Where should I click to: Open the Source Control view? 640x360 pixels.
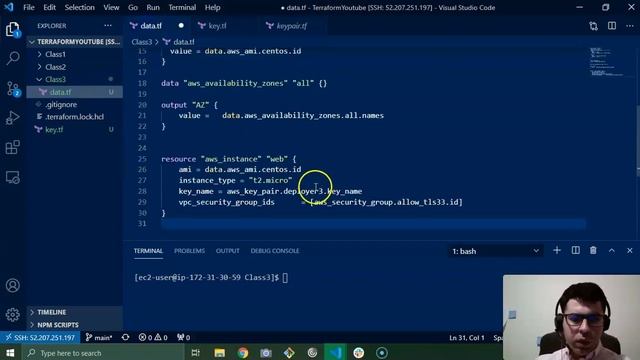(13, 88)
